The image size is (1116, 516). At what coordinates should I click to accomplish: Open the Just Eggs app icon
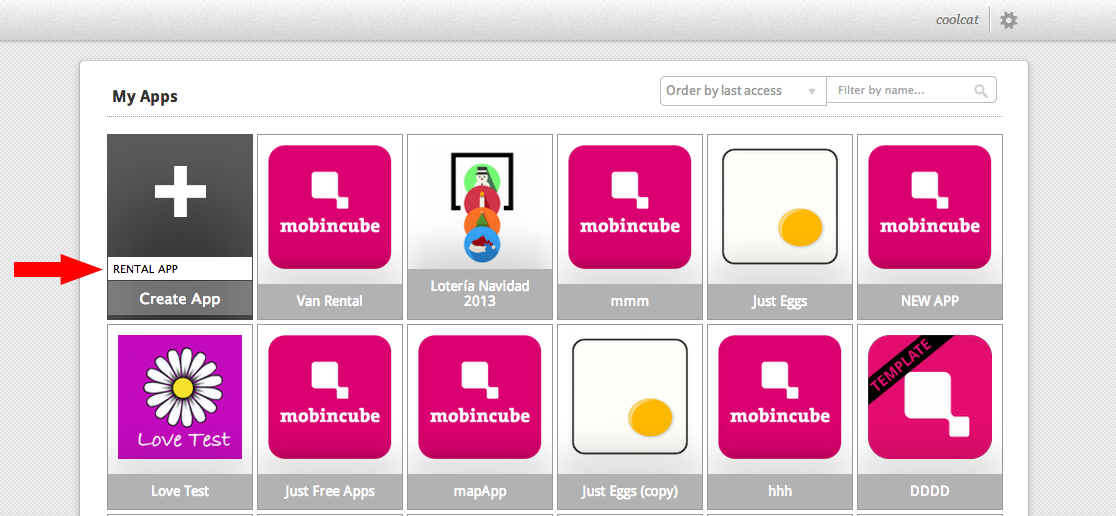tap(780, 207)
